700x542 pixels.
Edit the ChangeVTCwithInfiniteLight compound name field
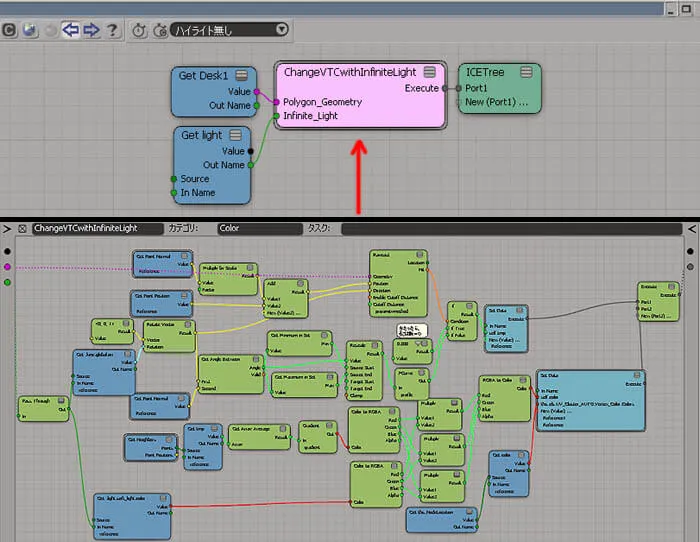[97, 229]
